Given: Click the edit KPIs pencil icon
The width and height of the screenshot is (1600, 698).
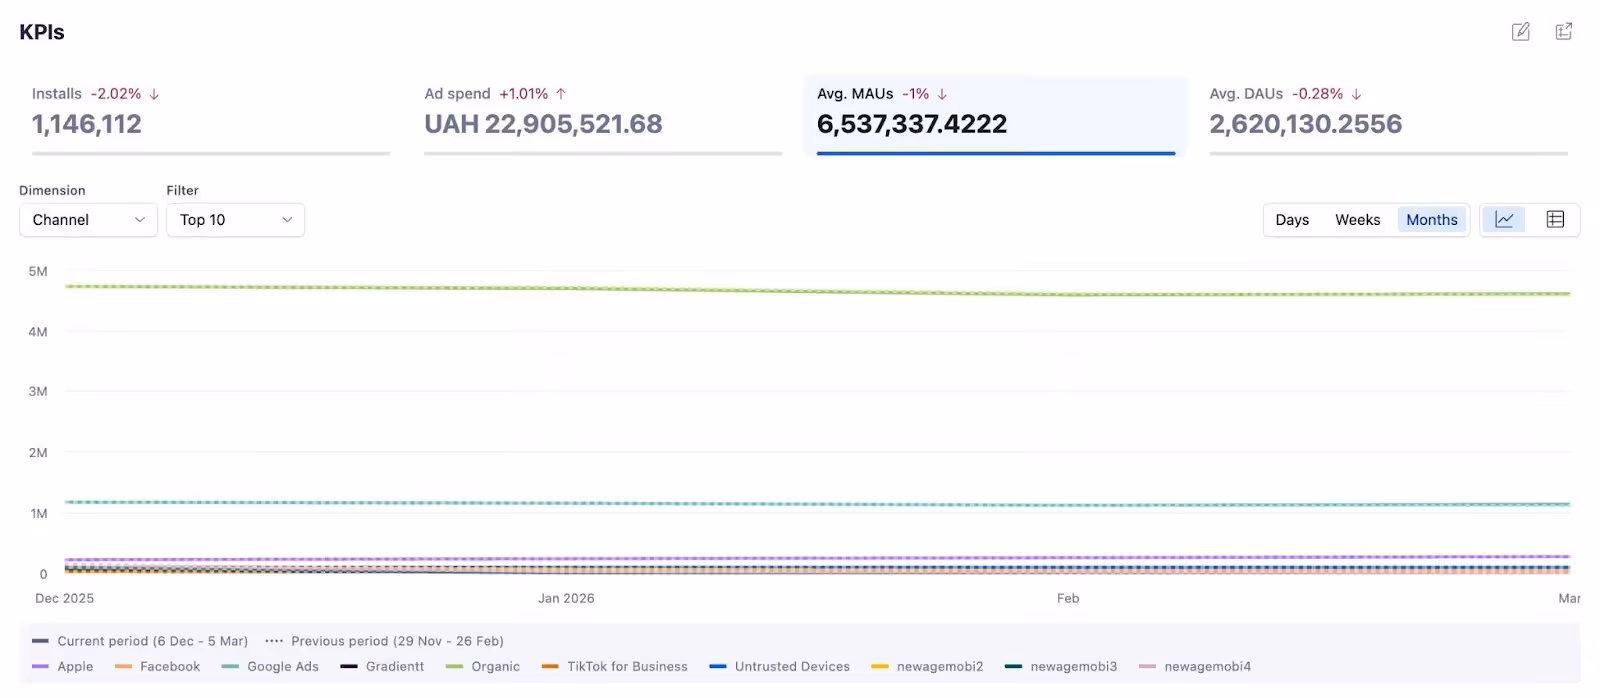Looking at the screenshot, I should point(1520,31).
